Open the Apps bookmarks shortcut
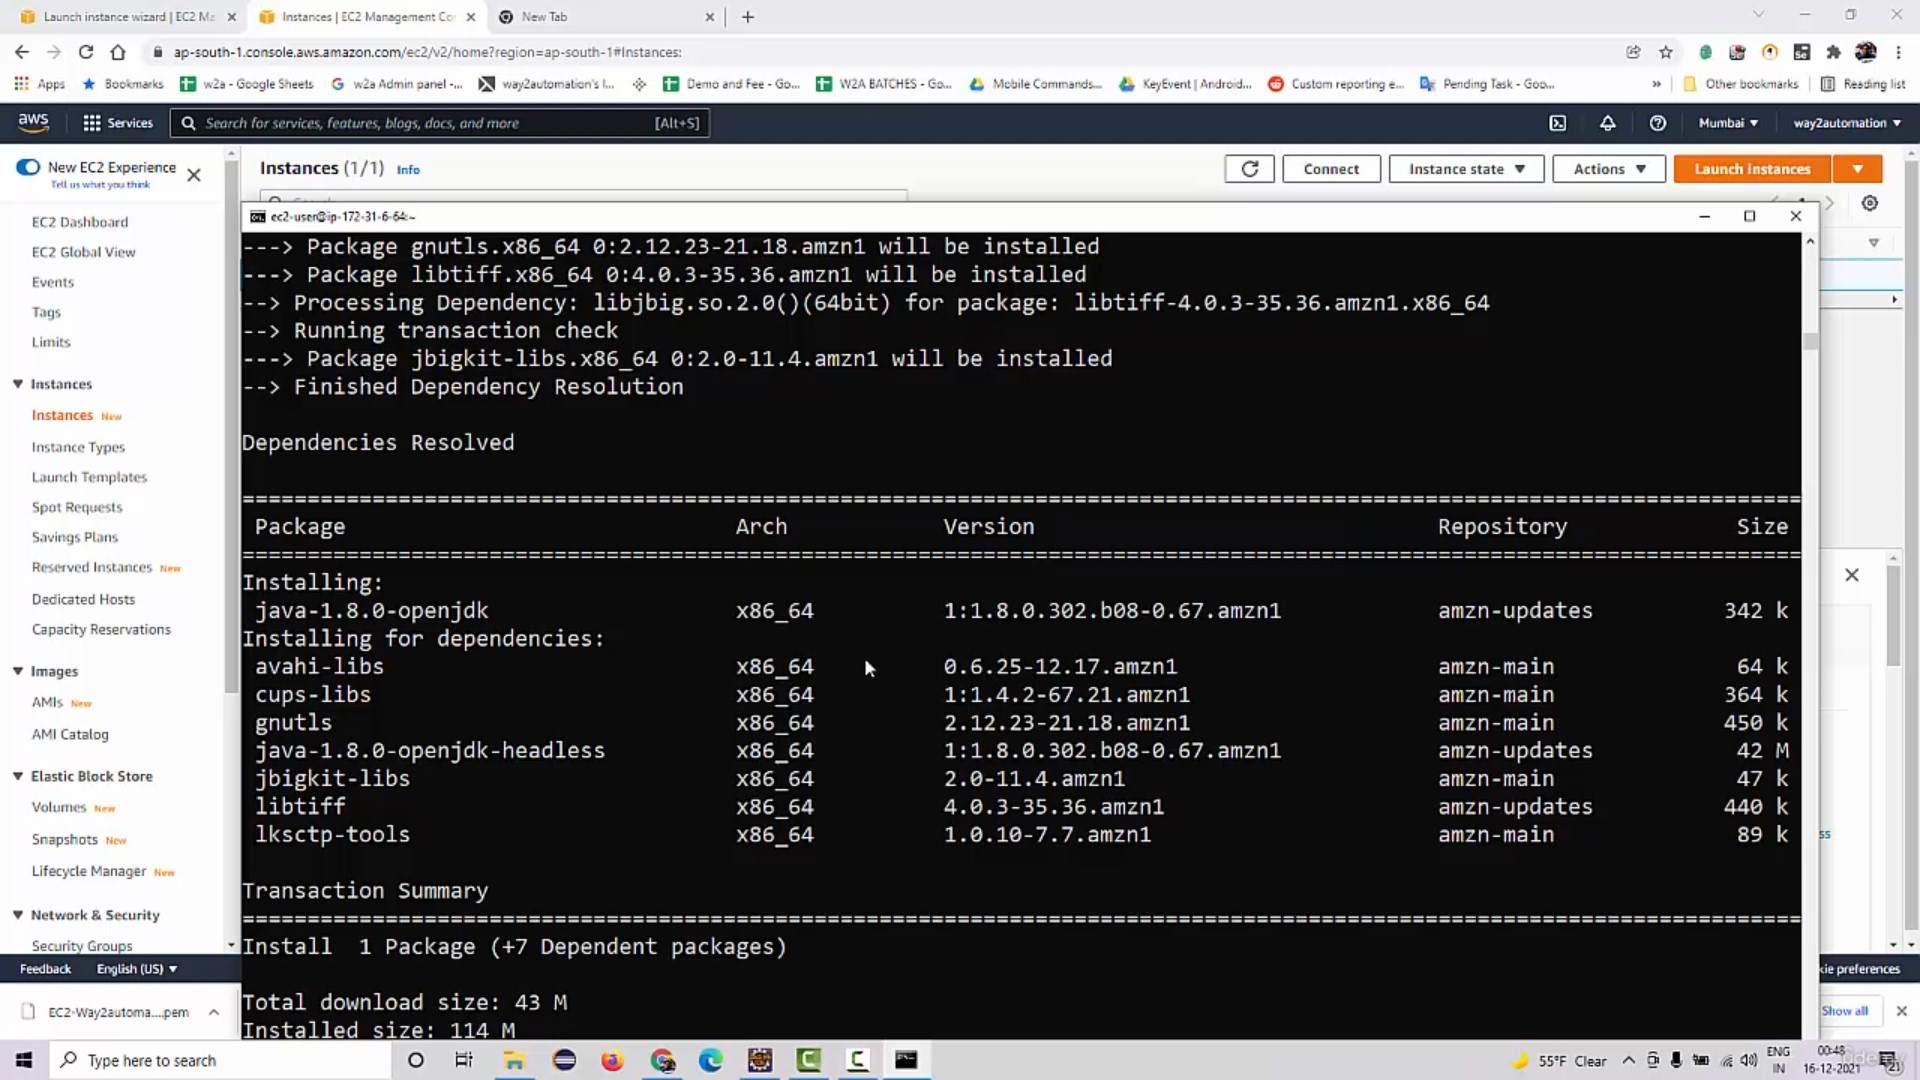 [40, 84]
